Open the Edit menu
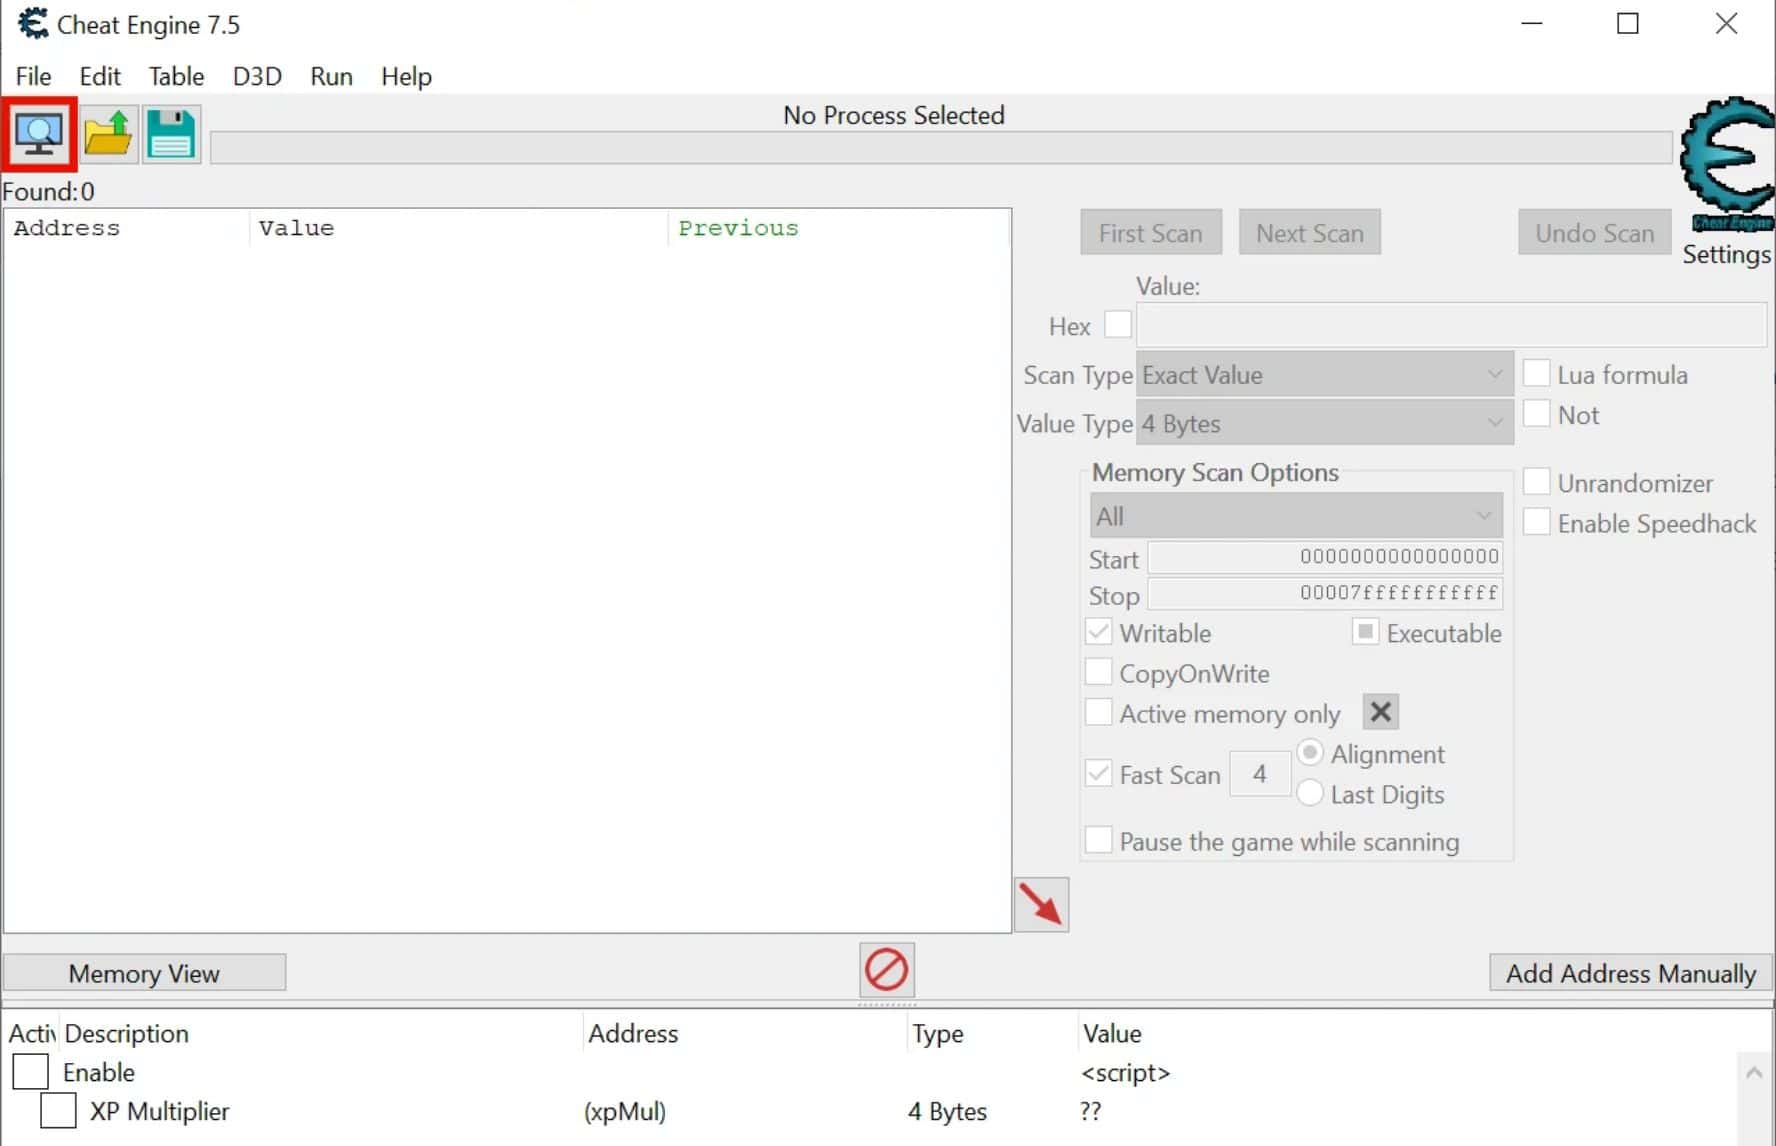Viewport: 1776px width, 1146px height. pos(100,76)
